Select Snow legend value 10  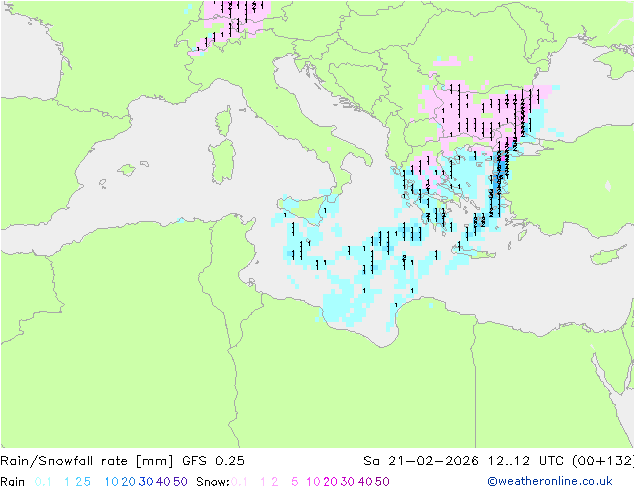coord(313,482)
